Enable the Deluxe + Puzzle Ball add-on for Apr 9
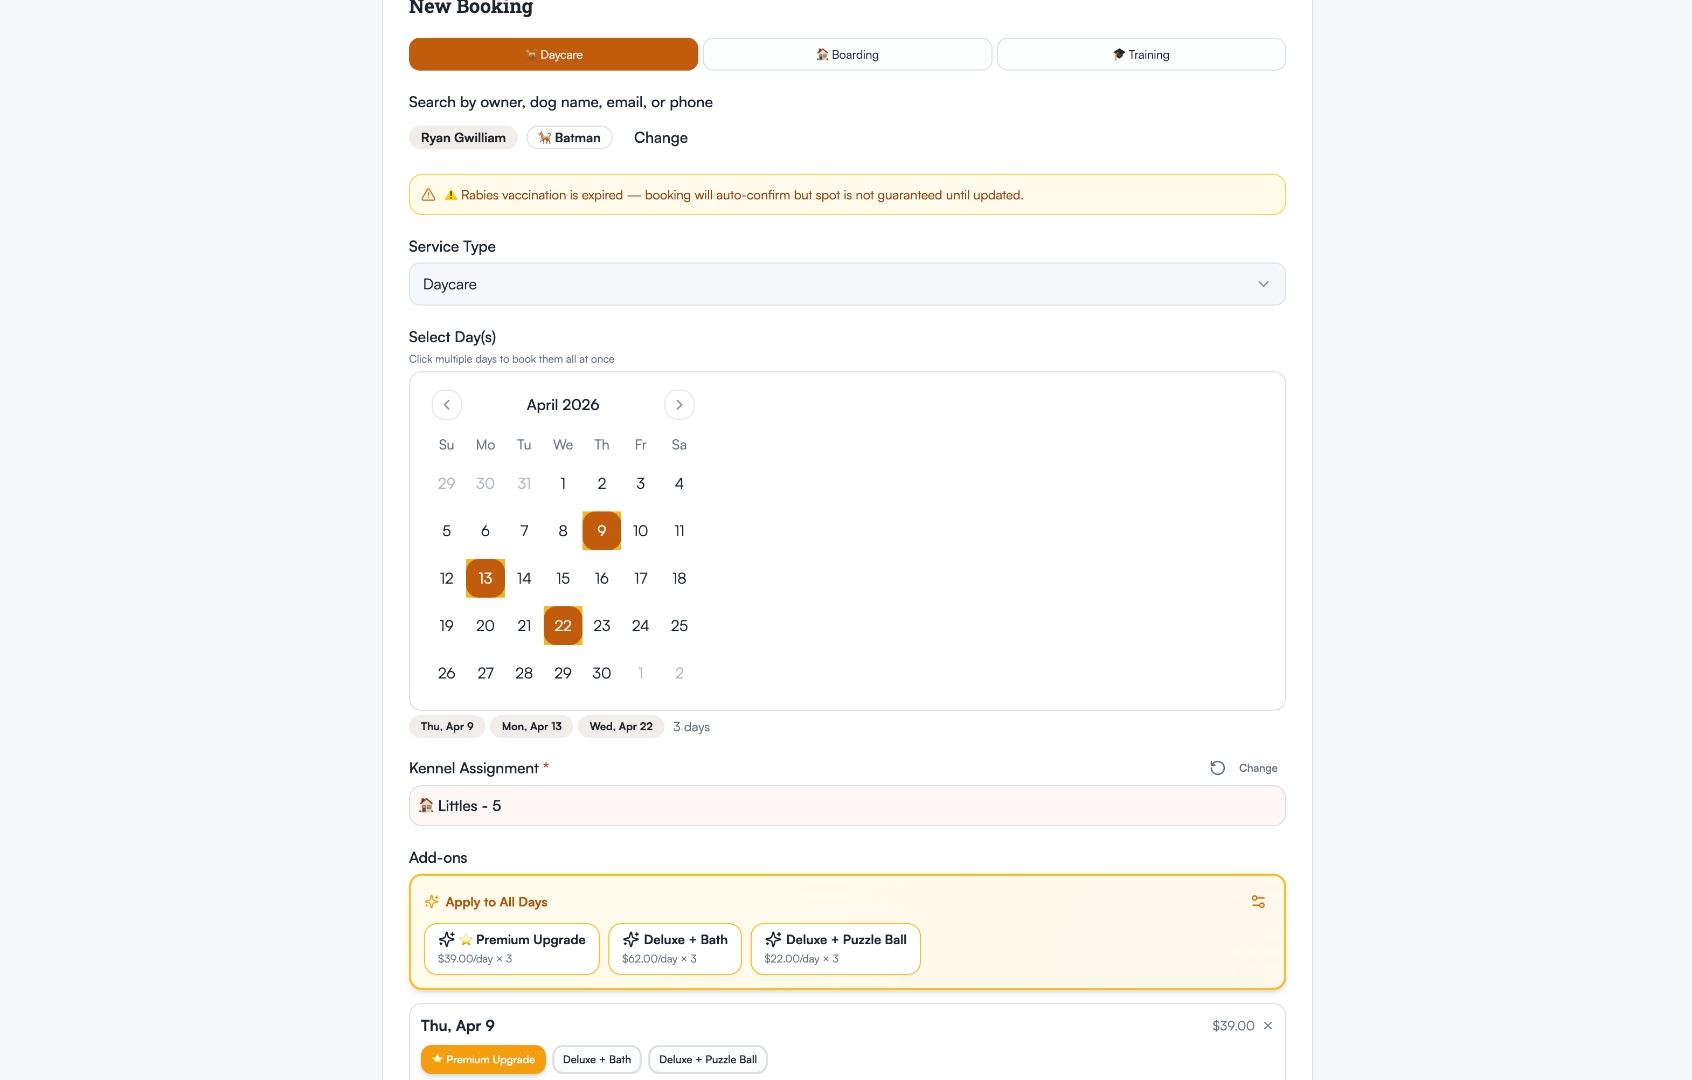The height and width of the screenshot is (1080, 1692). pos(708,1059)
